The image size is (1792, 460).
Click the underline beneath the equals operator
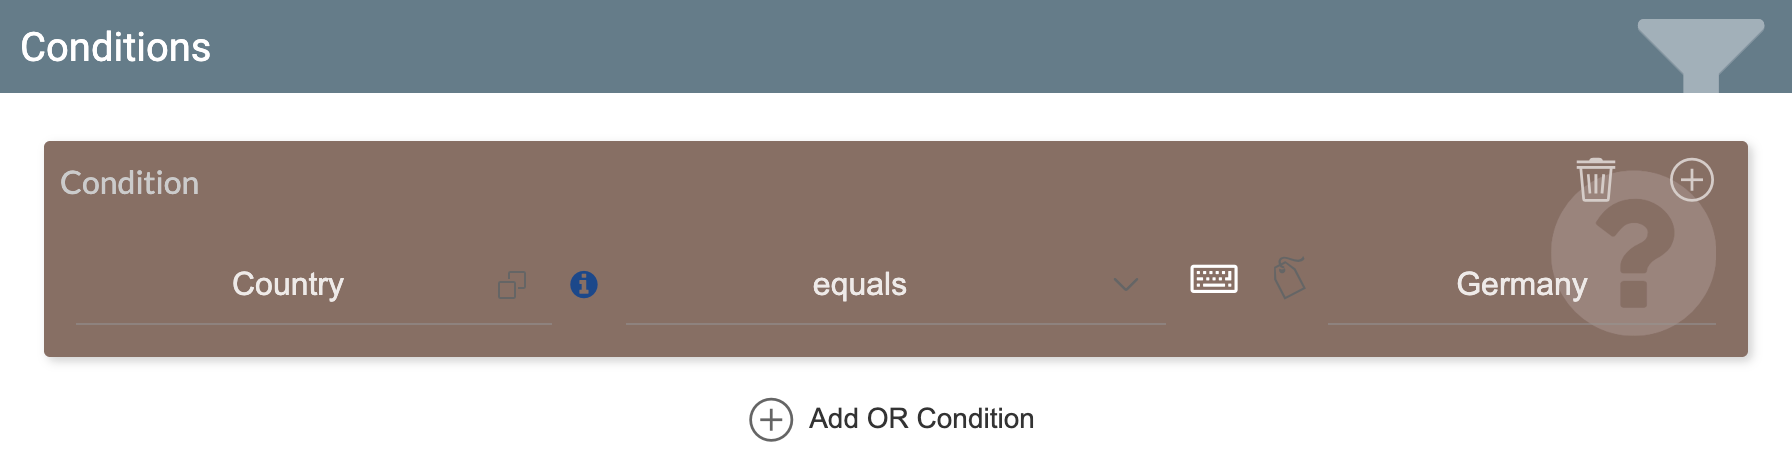click(x=895, y=323)
